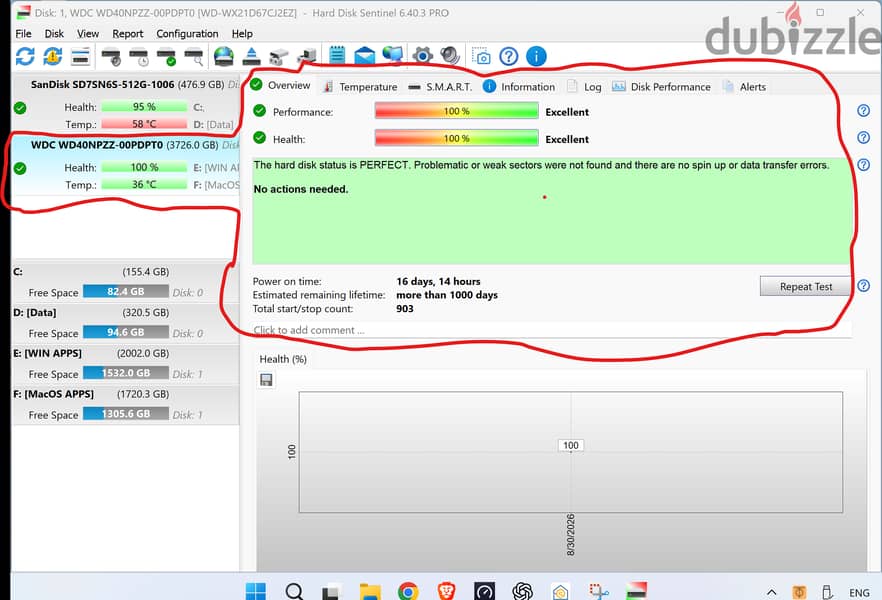Click the WDC 36 °C temperature bar
882x600 pixels.
click(144, 184)
